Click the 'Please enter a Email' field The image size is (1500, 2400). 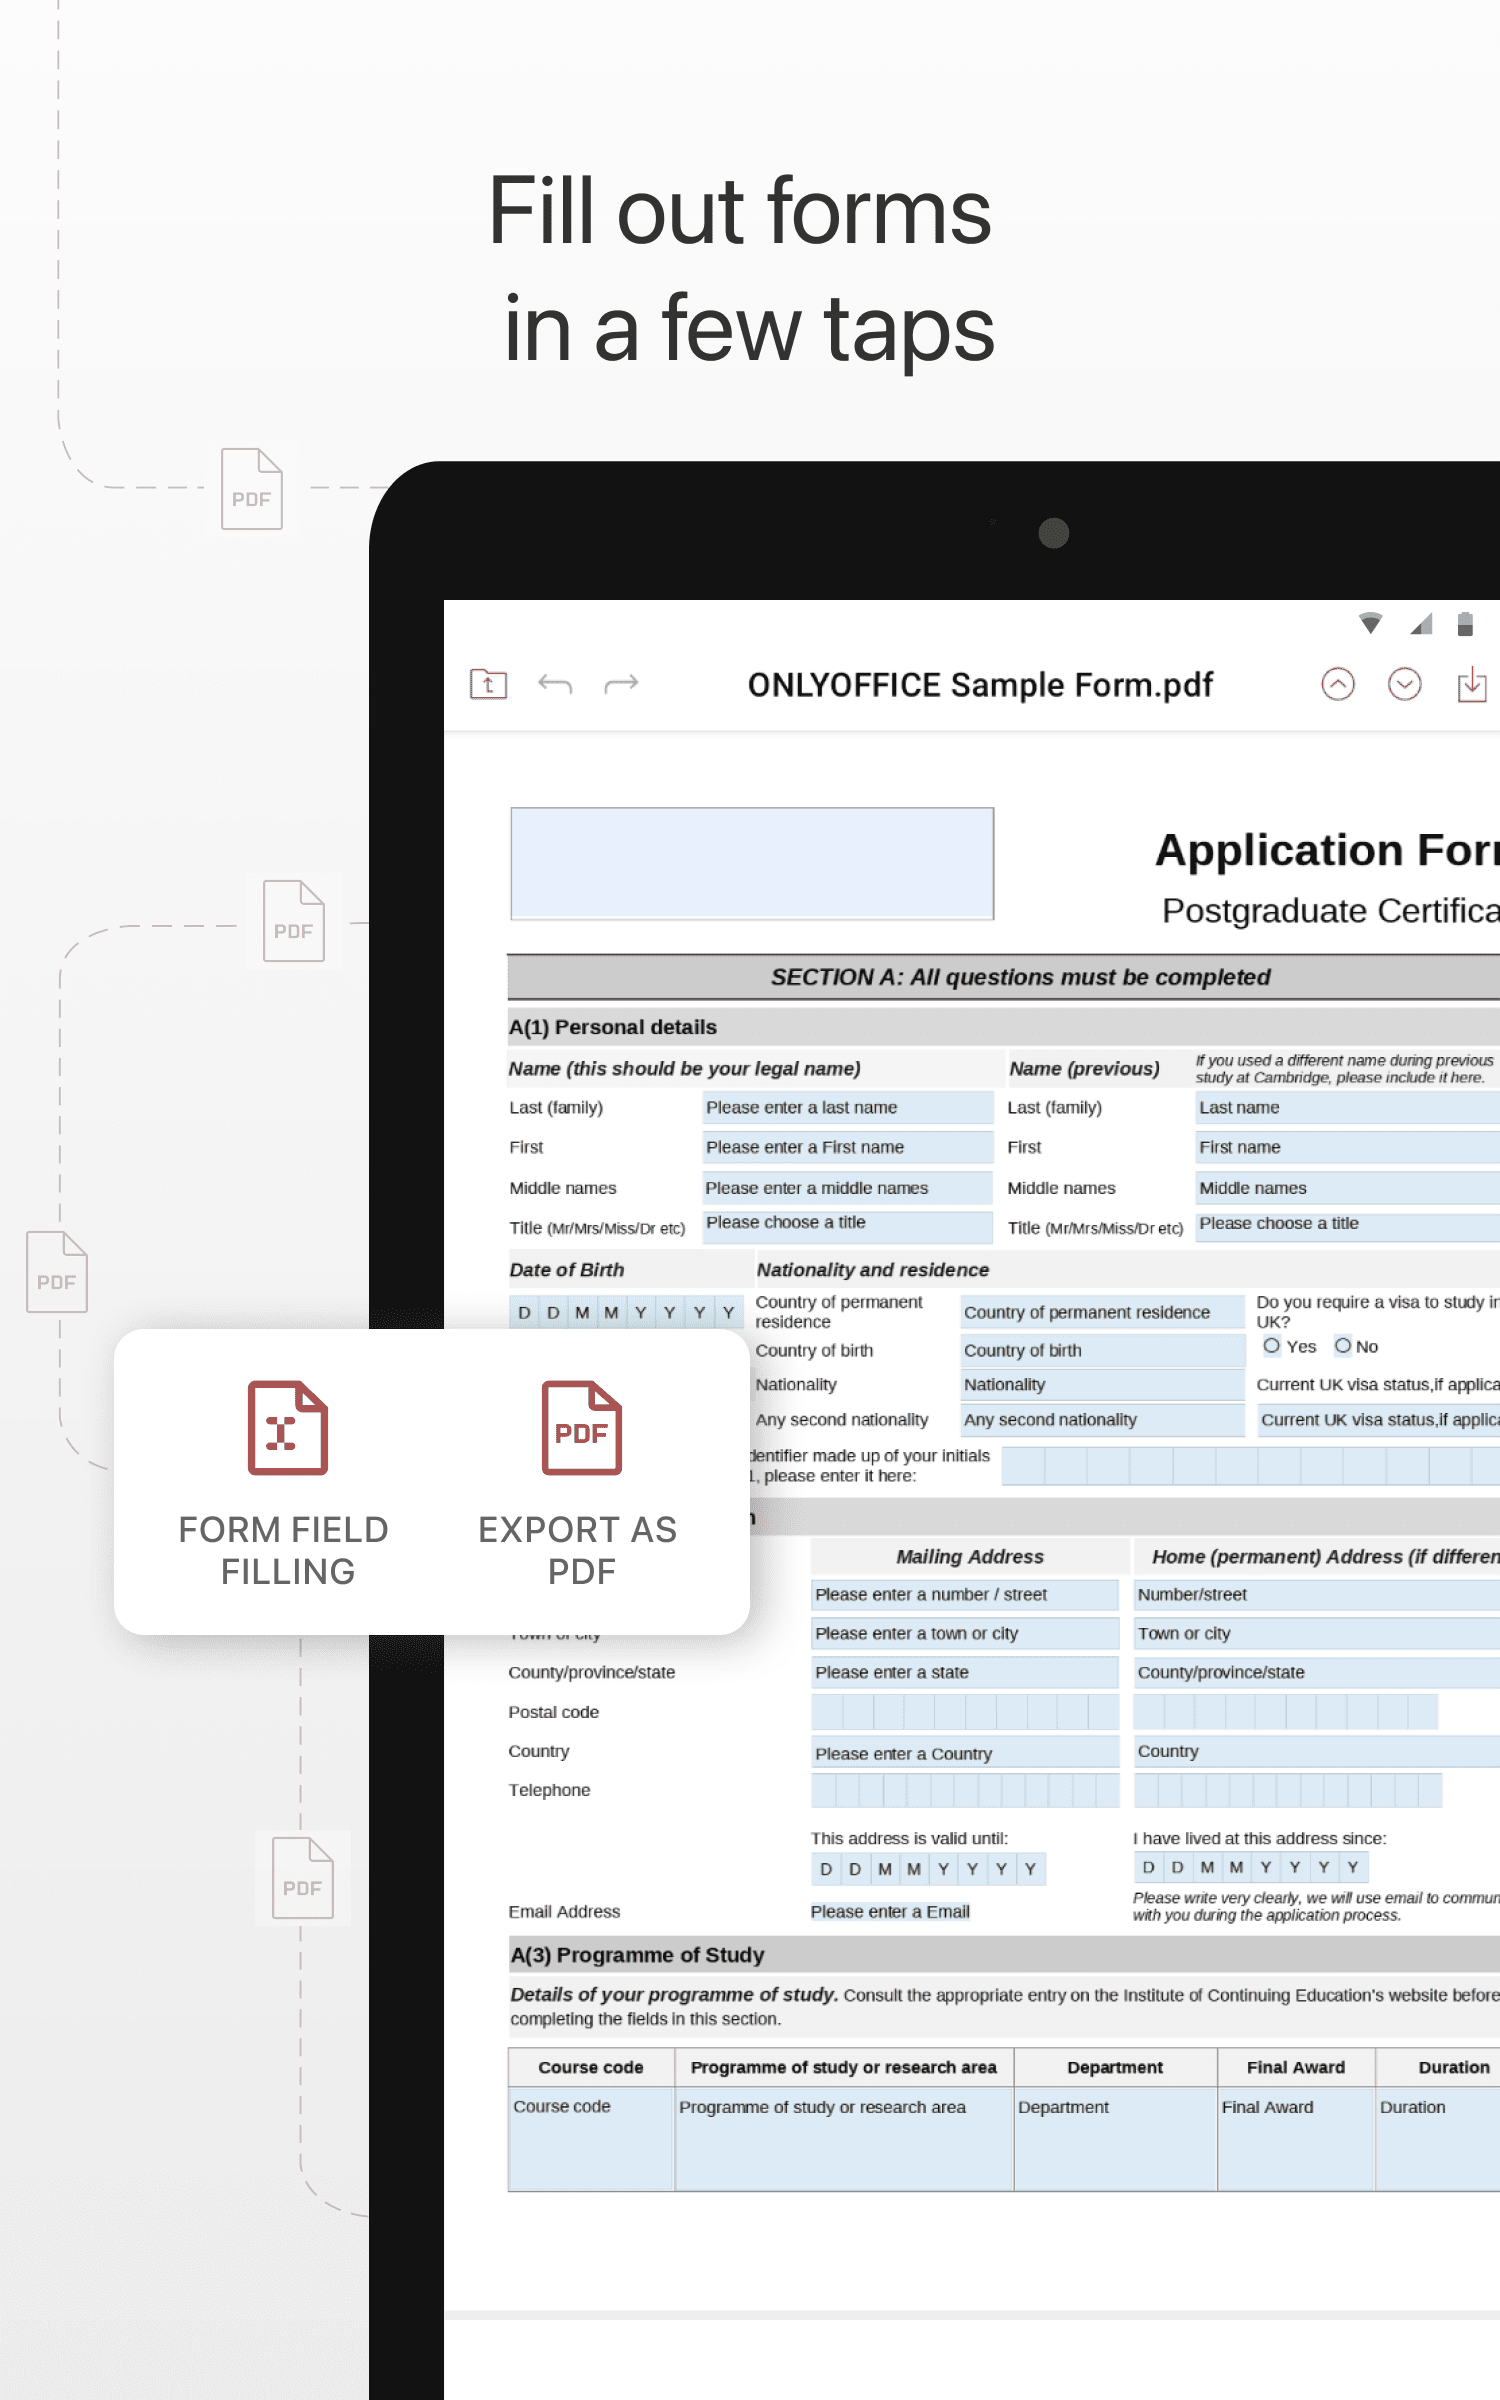890,1912
